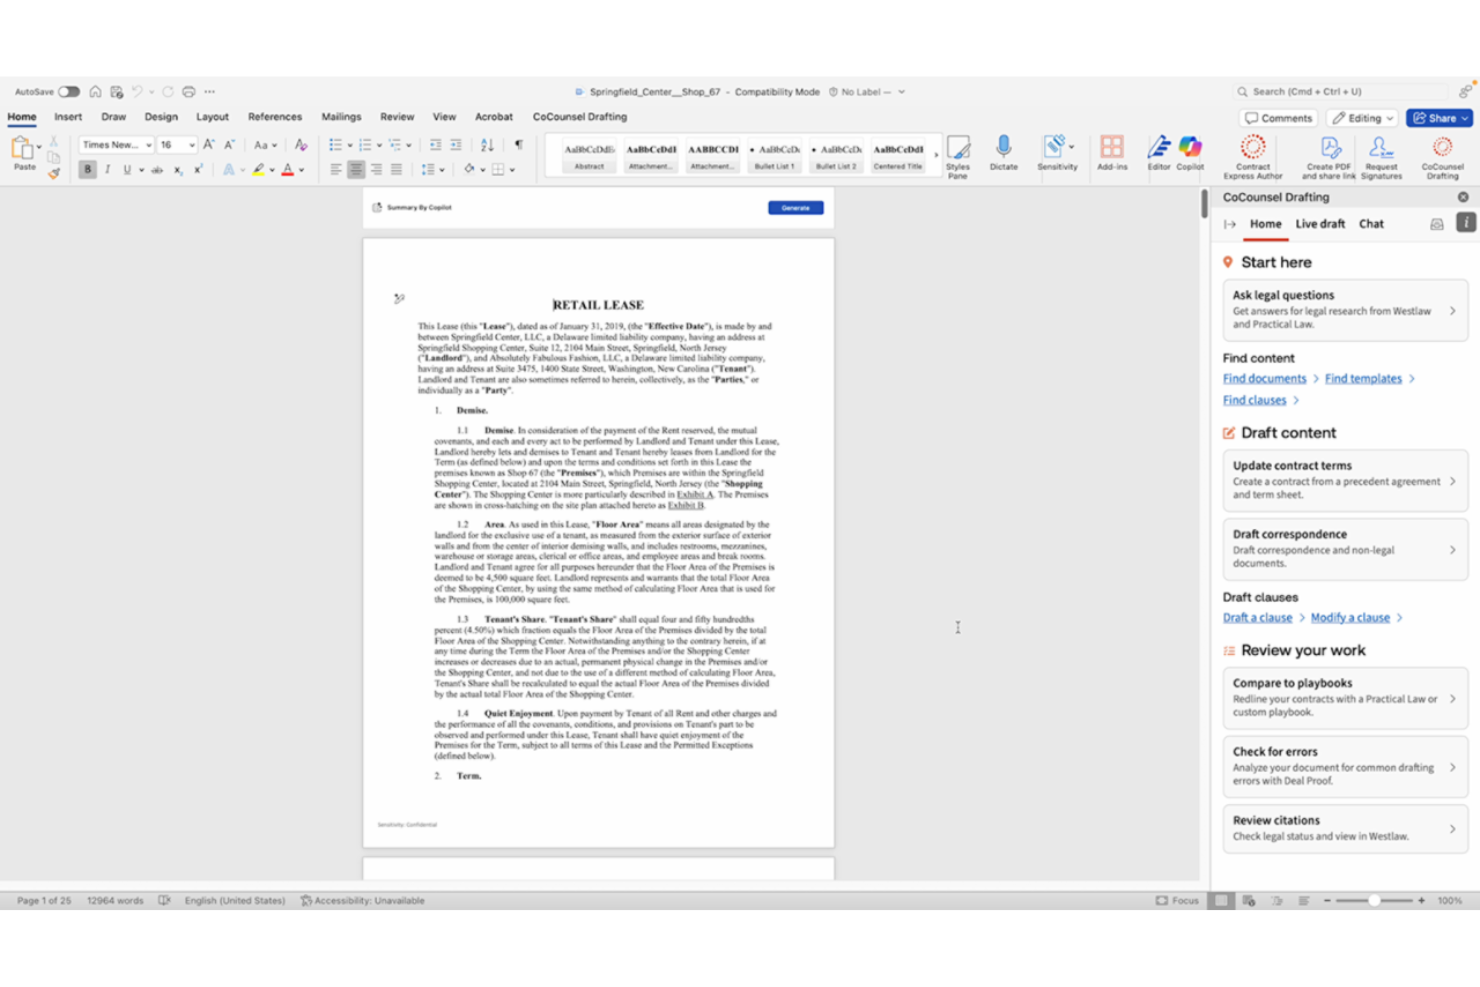This screenshot has width=1480, height=987.
Task: Toggle the AutoSave switch
Action: point(69,92)
